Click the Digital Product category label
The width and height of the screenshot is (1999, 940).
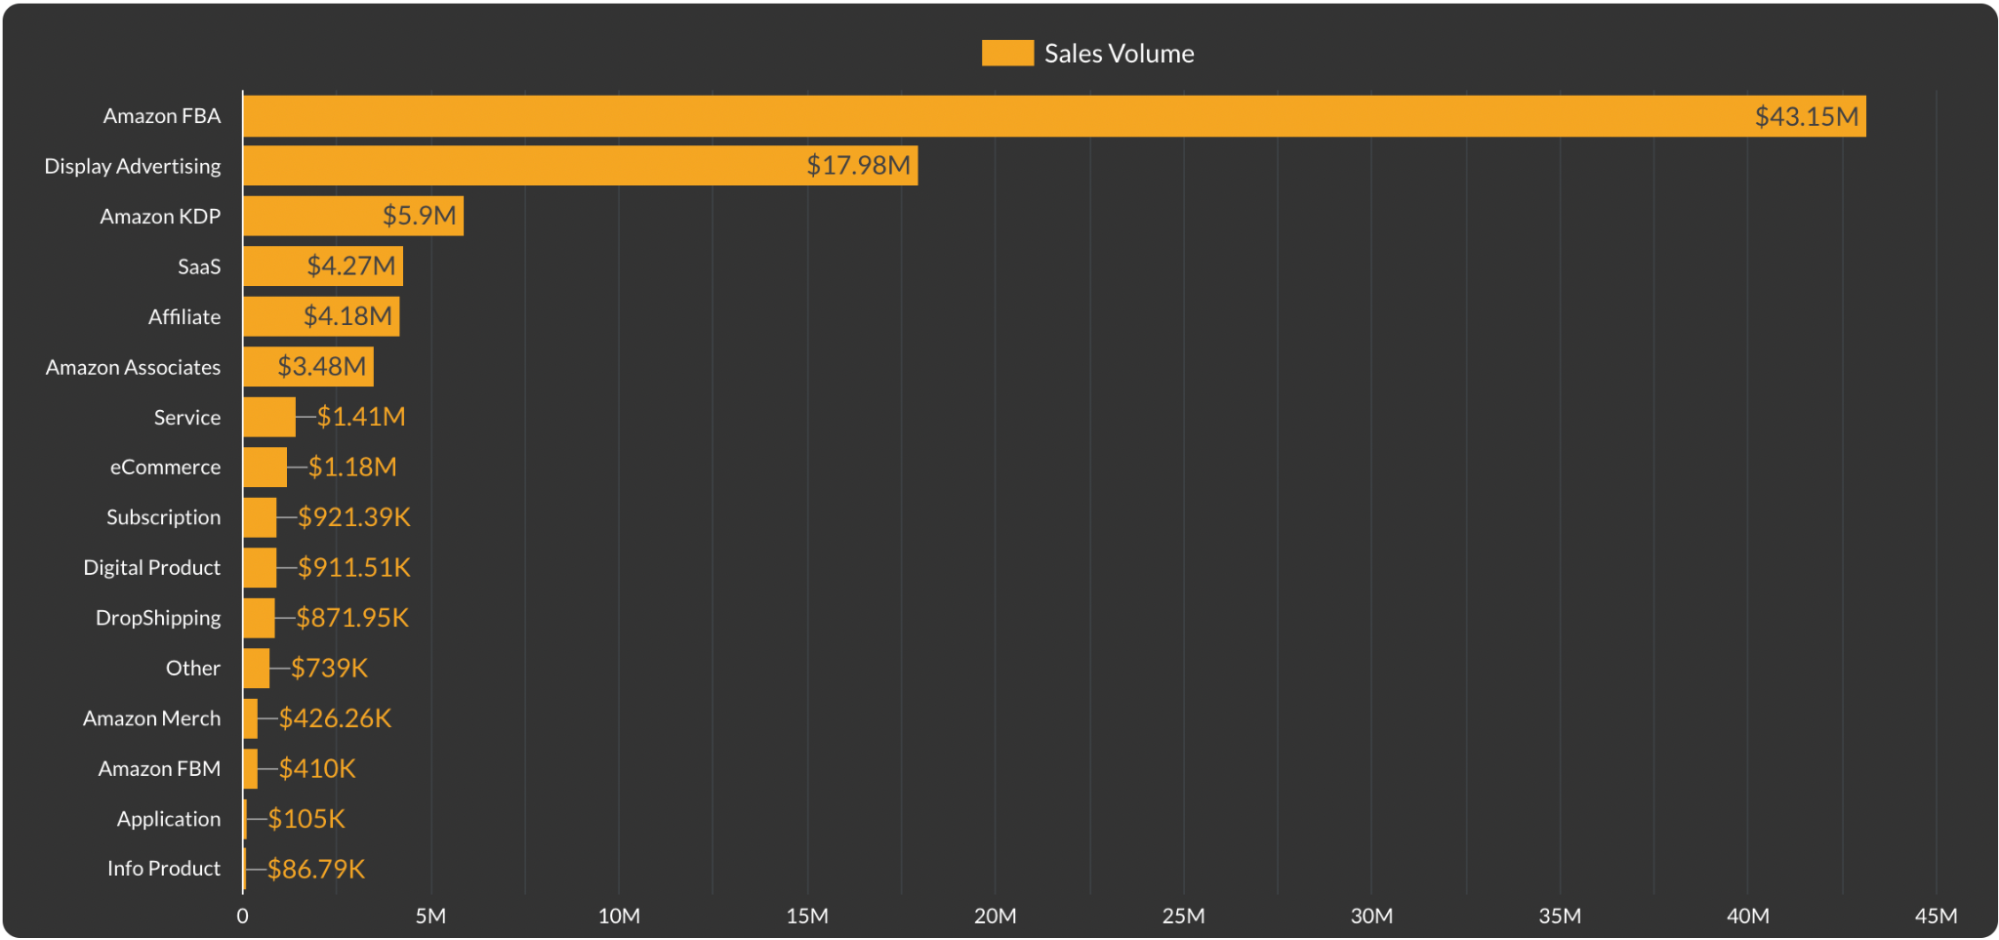coord(151,567)
